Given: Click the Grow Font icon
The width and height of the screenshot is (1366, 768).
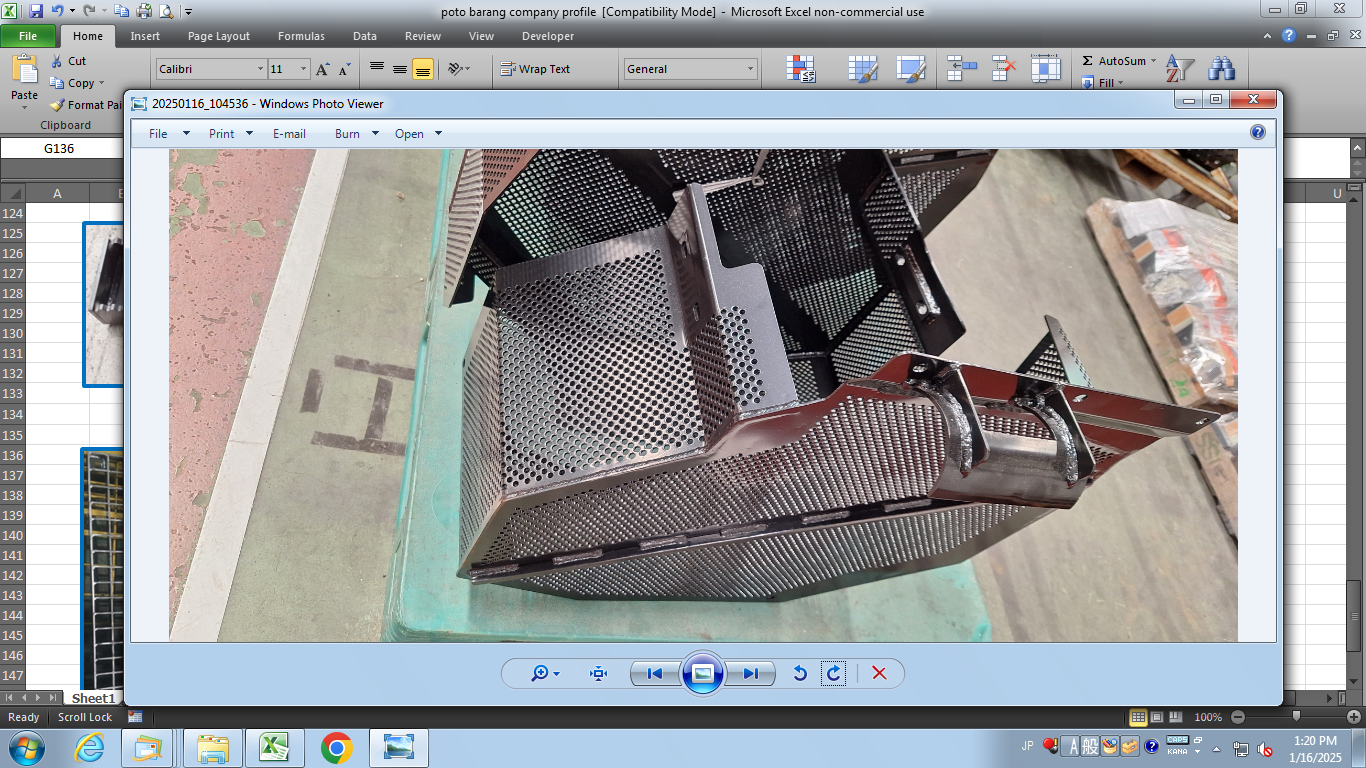Looking at the screenshot, I should [322, 69].
